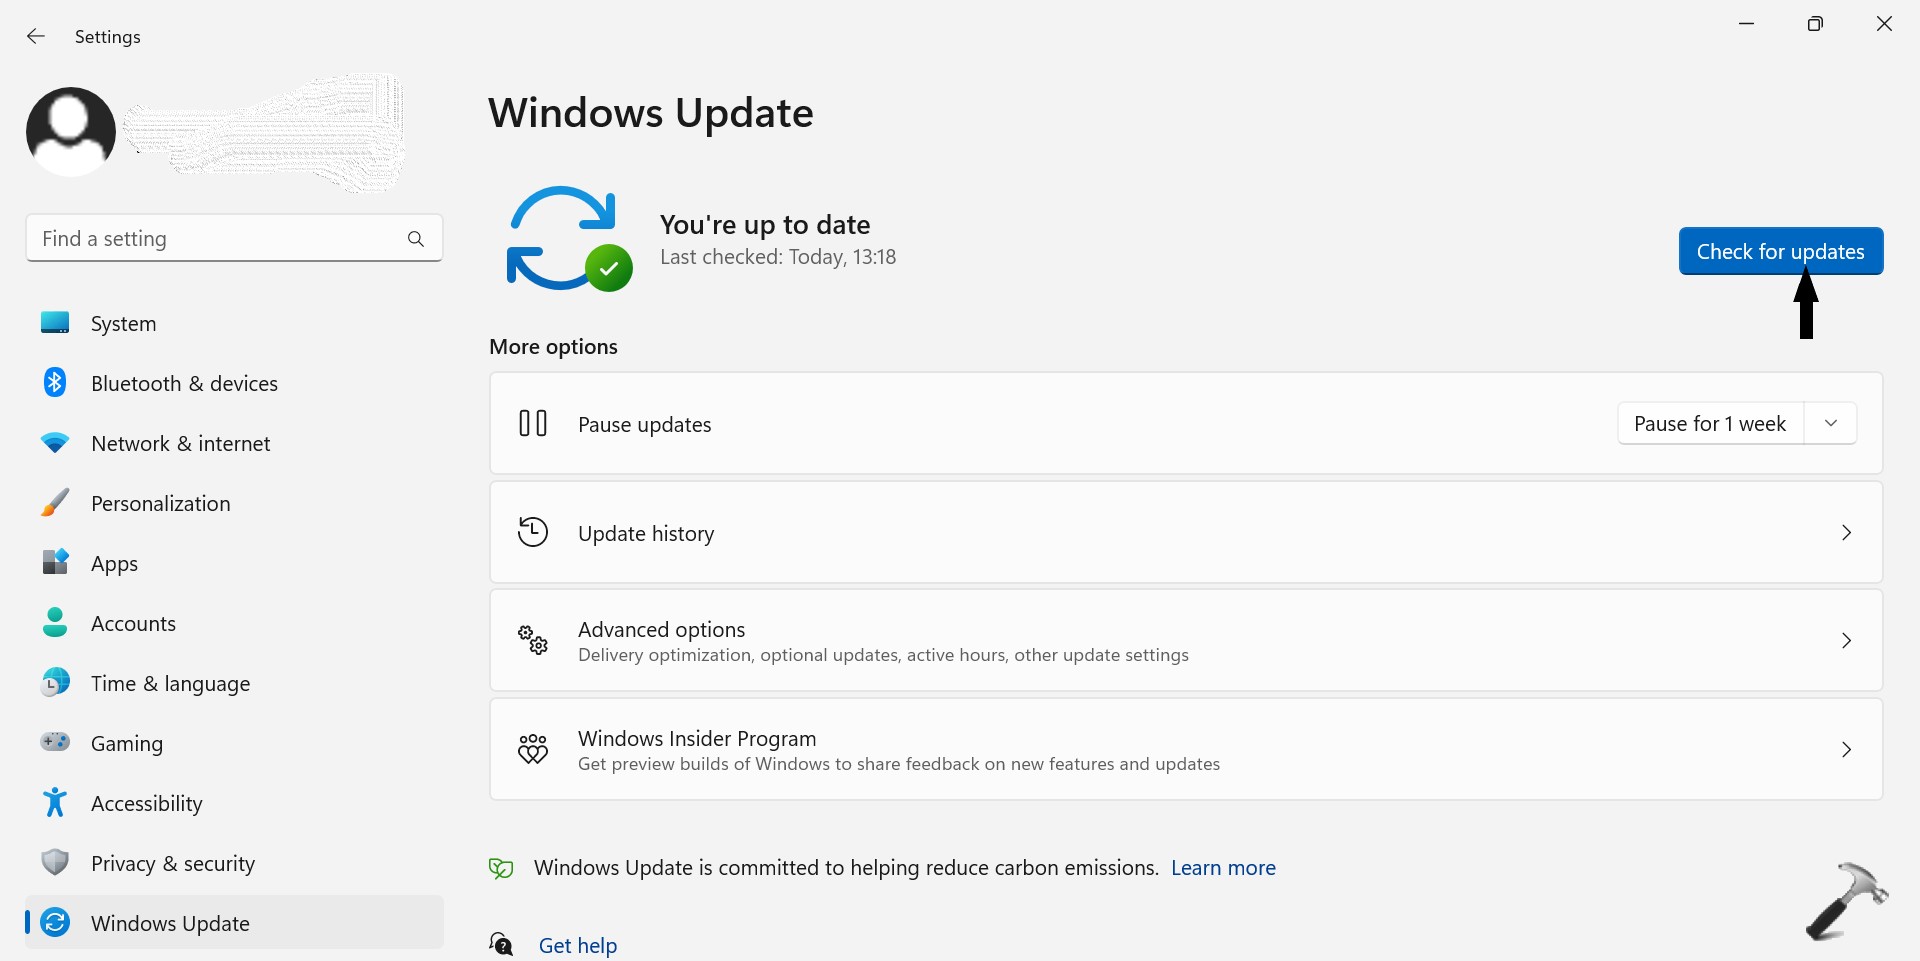Minimize the Settings window
The width and height of the screenshot is (1920, 961).
1747,24
